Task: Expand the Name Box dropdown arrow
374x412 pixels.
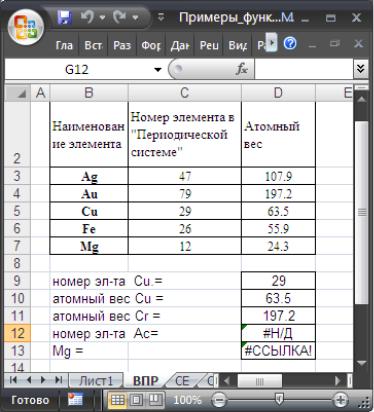Action: point(158,70)
